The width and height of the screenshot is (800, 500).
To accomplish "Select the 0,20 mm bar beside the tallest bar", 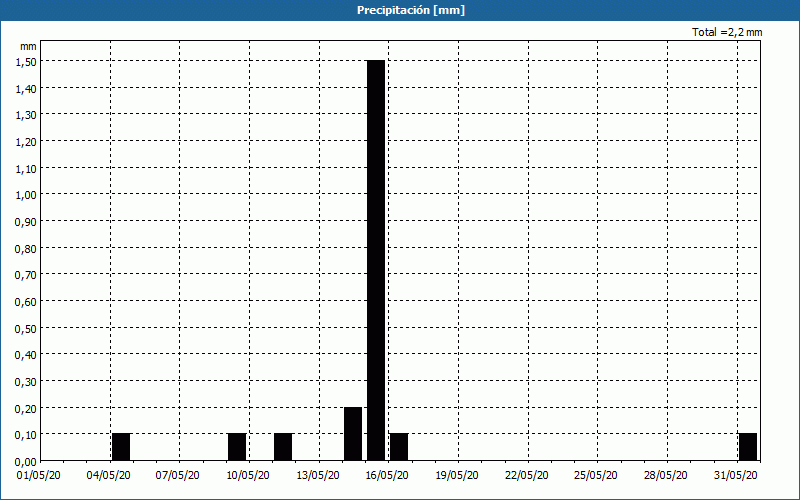I will [x=353, y=434].
